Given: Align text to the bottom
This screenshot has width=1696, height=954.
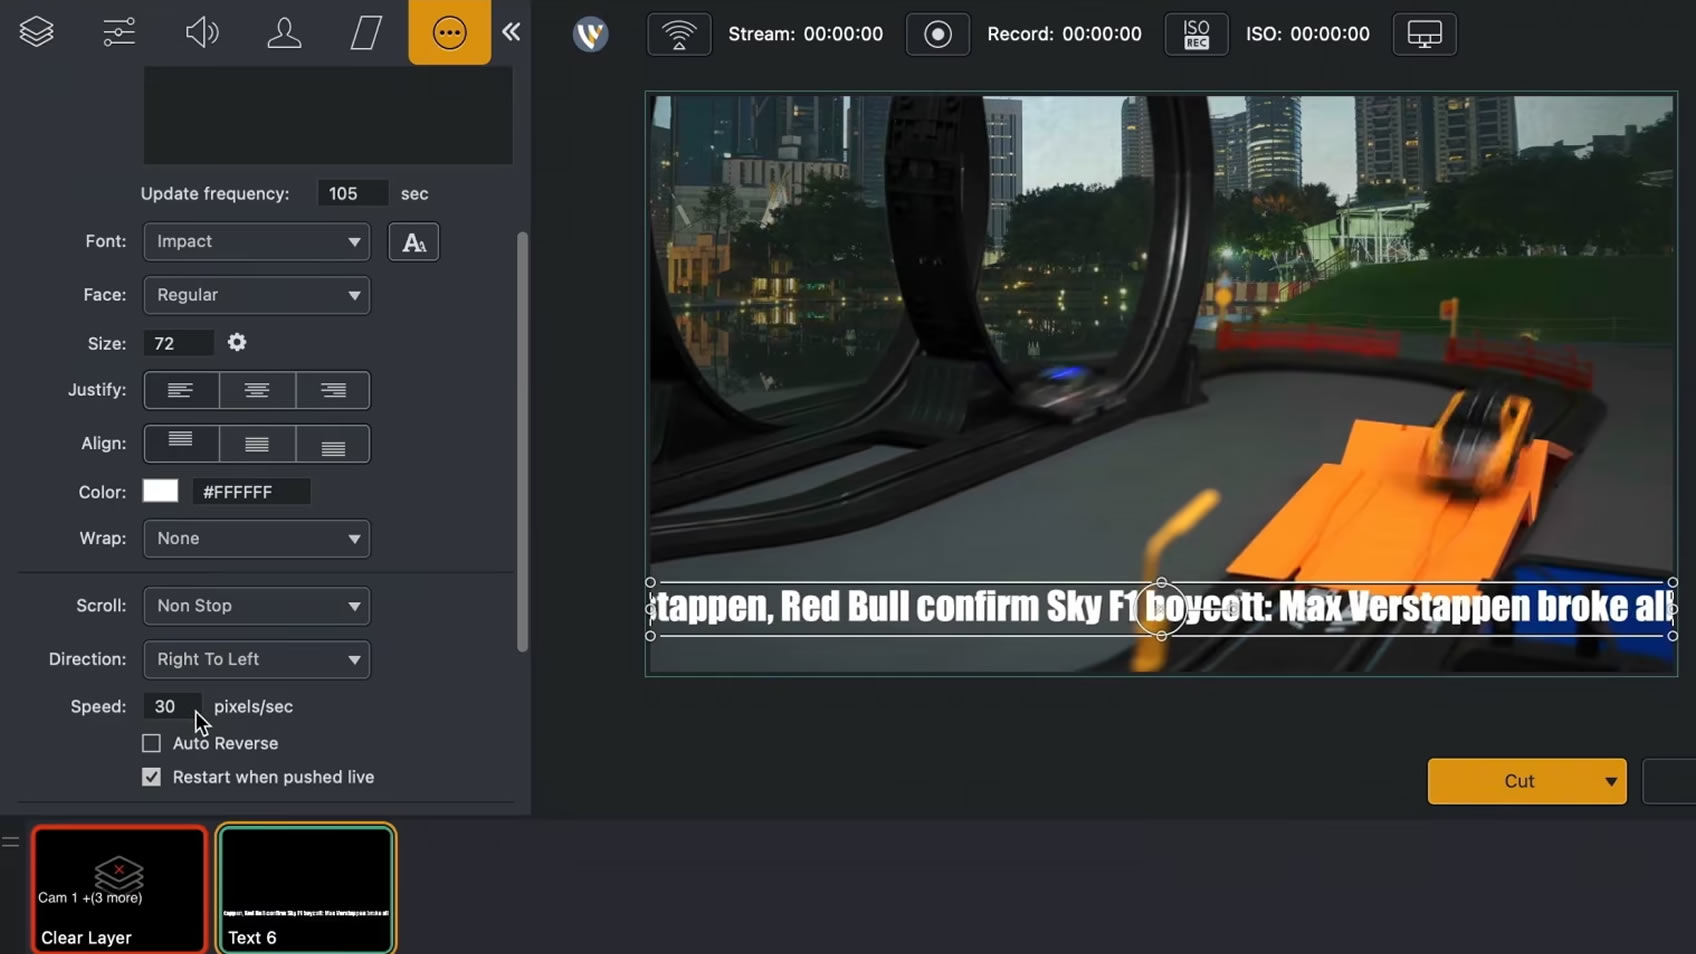Looking at the screenshot, I should pyautogui.click(x=333, y=444).
